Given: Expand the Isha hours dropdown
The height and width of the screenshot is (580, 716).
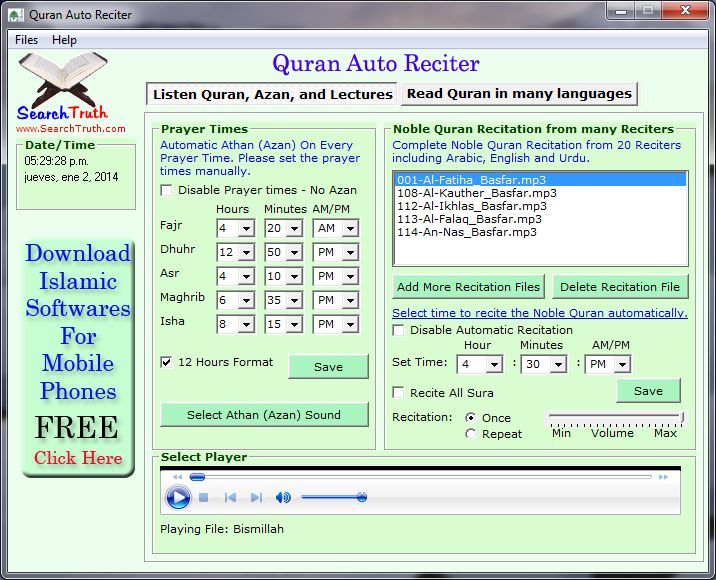Looking at the screenshot, I should click(246, 324).
